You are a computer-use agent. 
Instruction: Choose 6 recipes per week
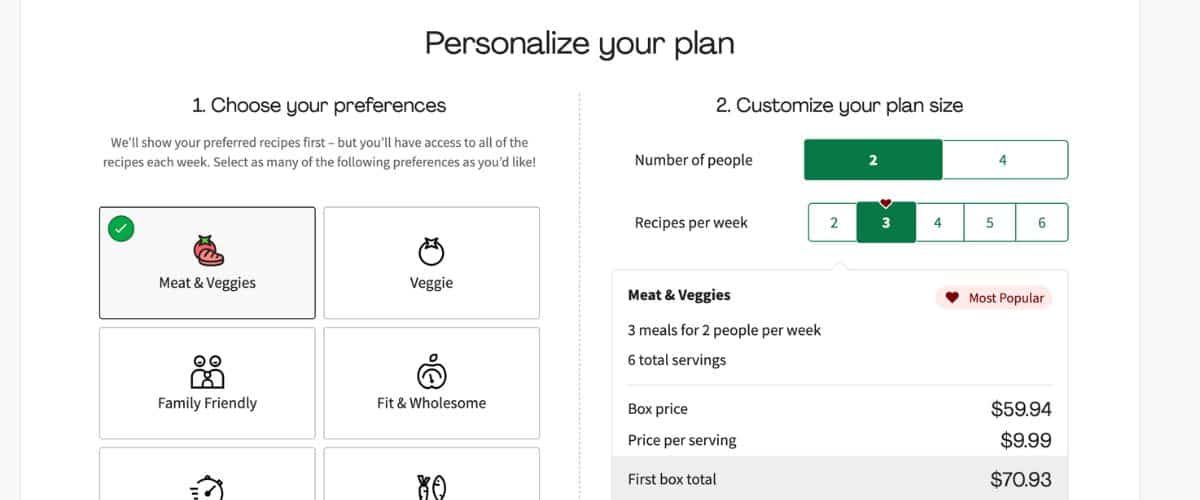1042,223
